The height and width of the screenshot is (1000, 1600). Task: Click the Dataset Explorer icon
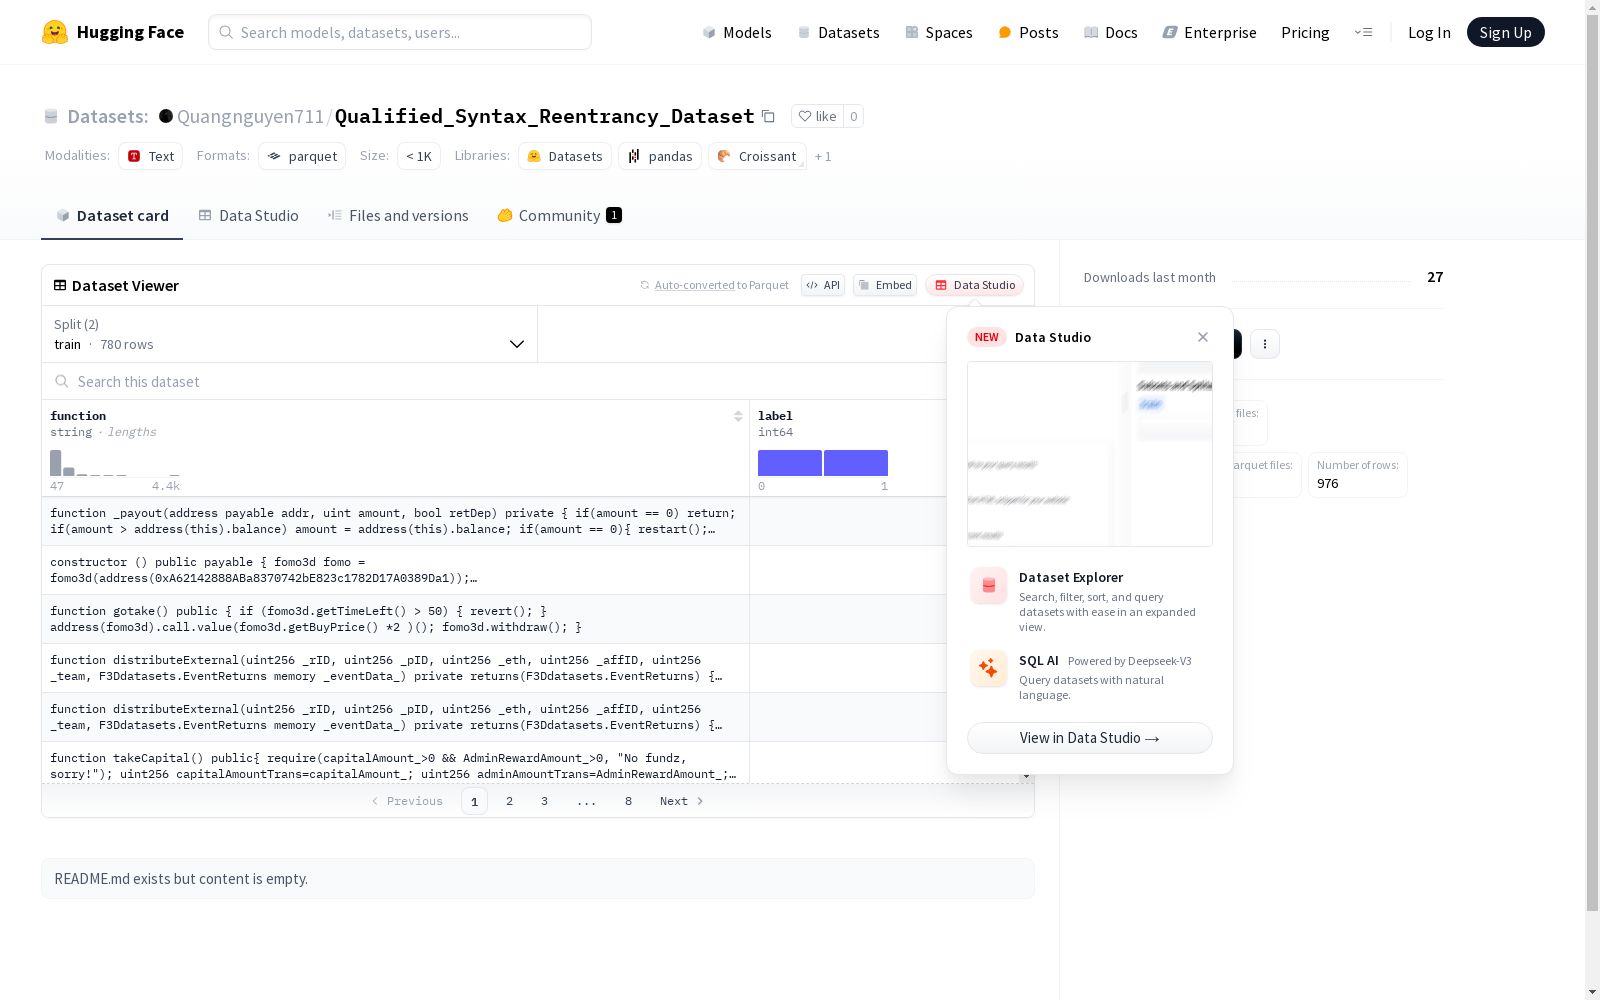[x=989, y=586]
